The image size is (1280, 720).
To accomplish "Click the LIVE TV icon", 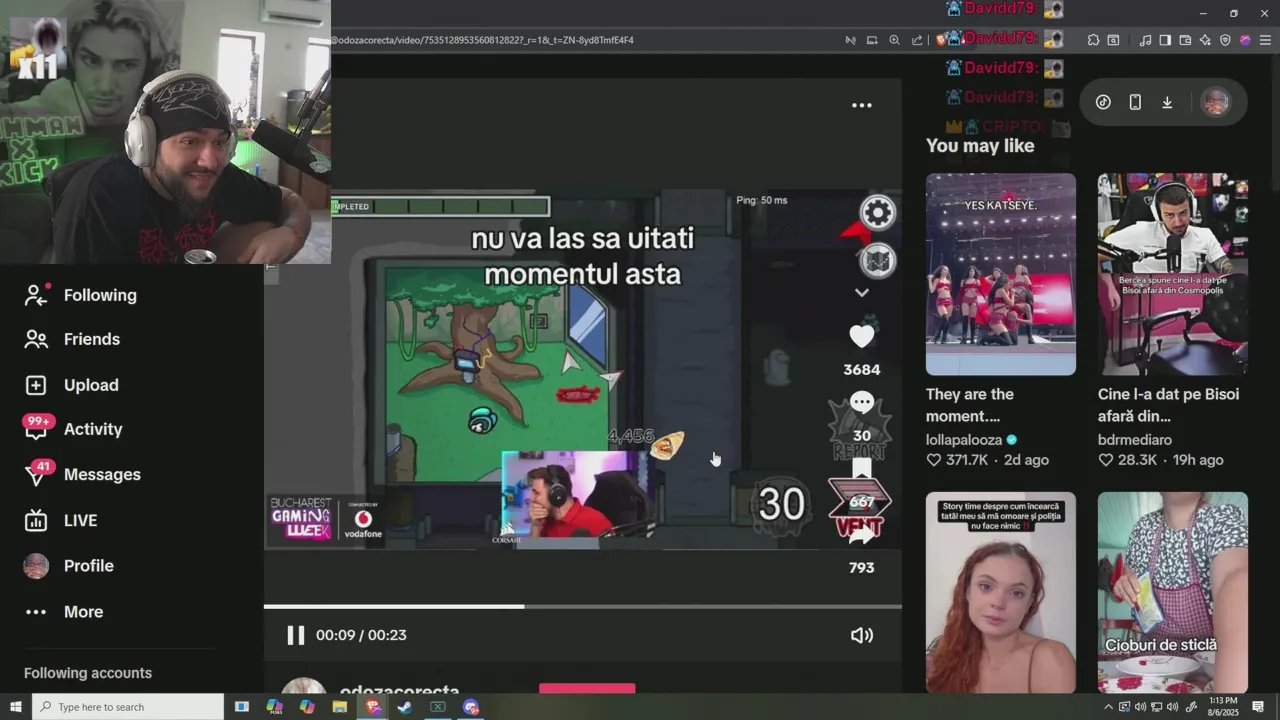I will tap(36, 520).
